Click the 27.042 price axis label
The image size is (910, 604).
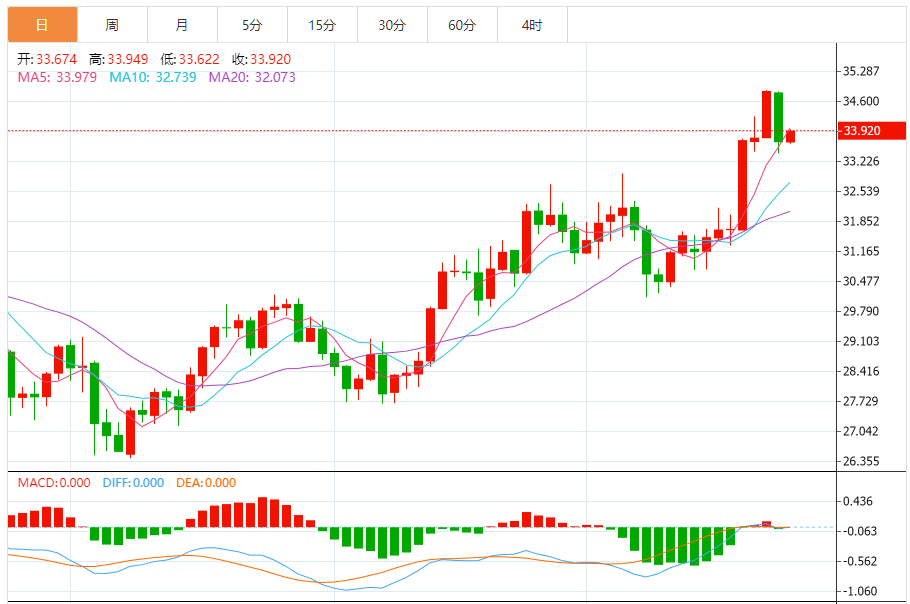(861, 431)
